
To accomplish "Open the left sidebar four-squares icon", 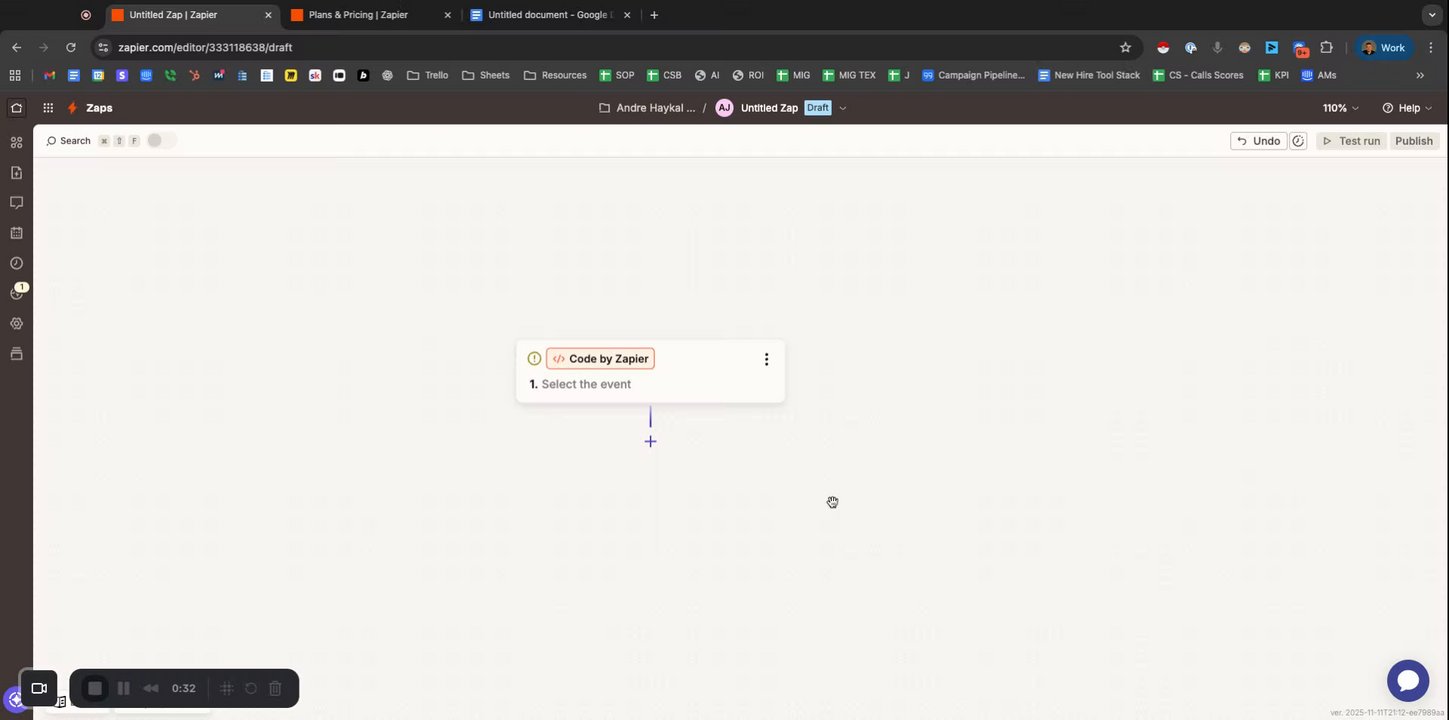I will coord(16,143).
